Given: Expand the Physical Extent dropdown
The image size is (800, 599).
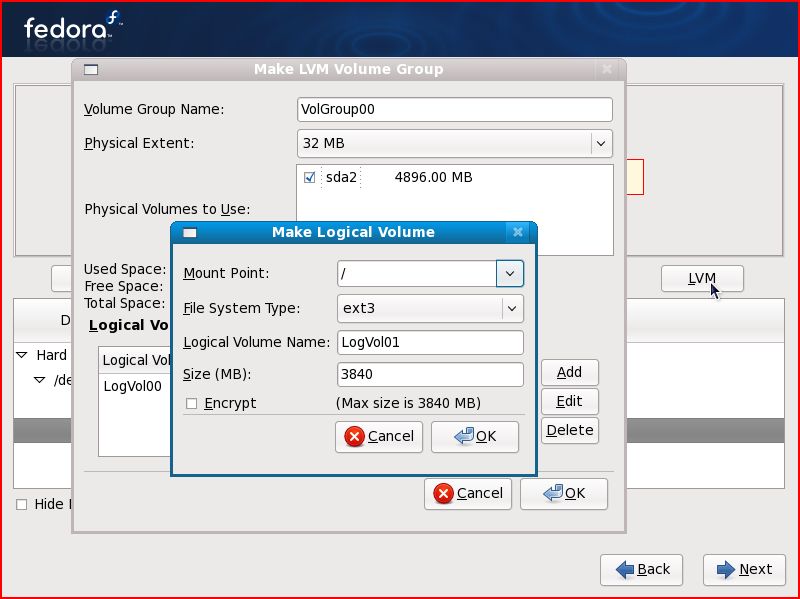Looking at the screenshot, I should point(600,144).
